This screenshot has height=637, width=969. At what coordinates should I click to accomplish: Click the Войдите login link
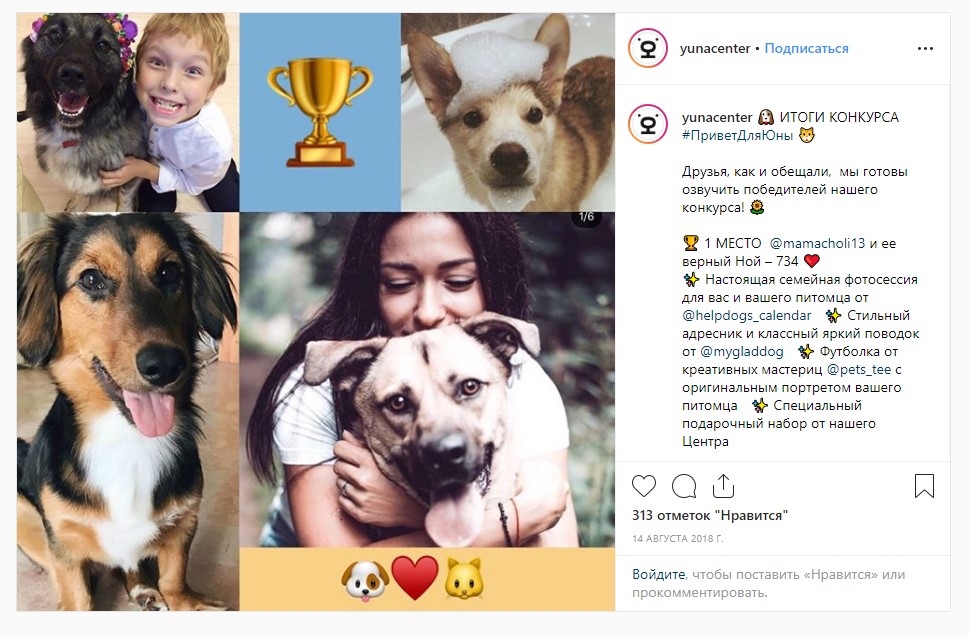coord(658,575)
